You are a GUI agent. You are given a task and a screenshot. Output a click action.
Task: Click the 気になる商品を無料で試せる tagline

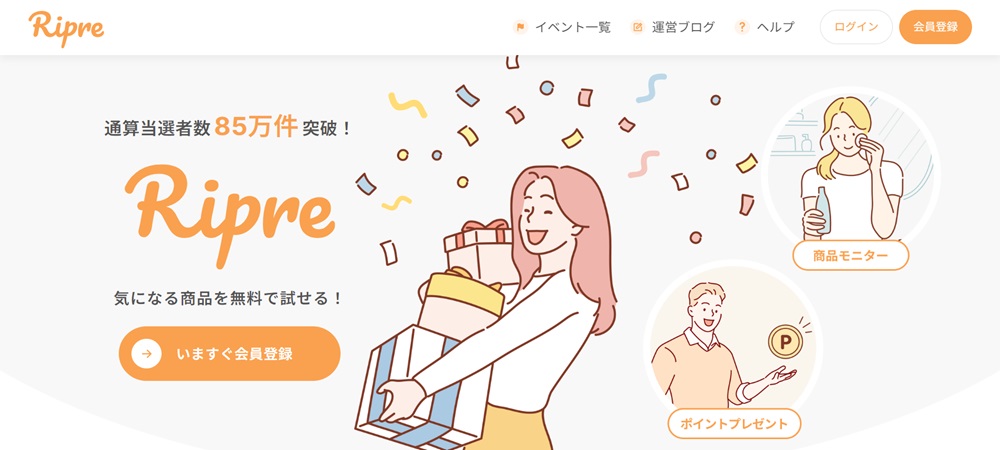tap(228, 298)
